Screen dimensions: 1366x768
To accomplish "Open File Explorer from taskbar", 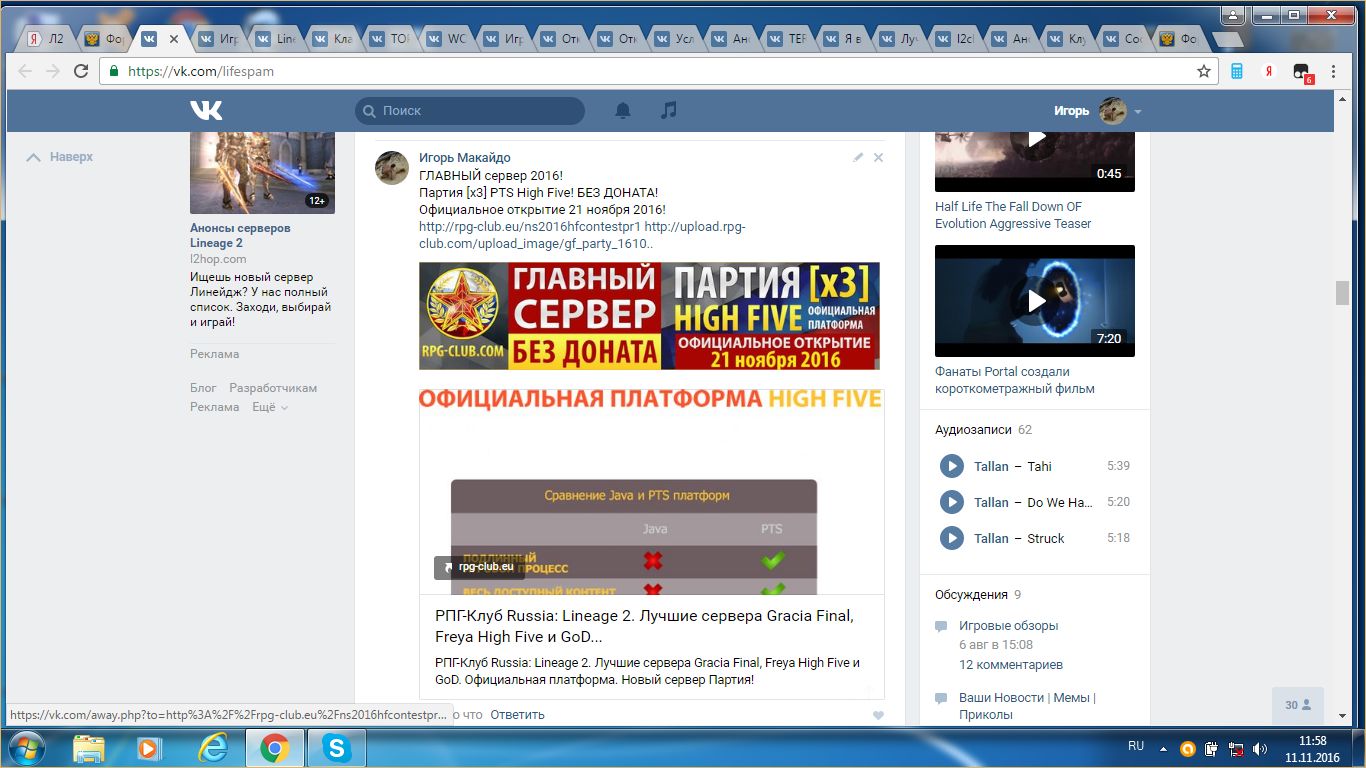I will (x=89, y=748).
